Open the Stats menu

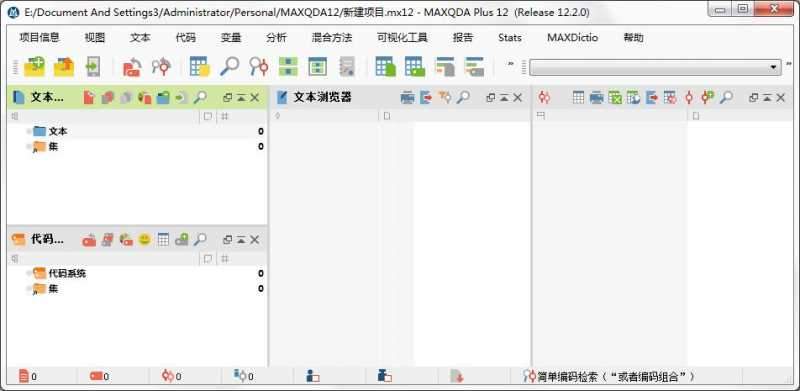(x=510, y=37)
